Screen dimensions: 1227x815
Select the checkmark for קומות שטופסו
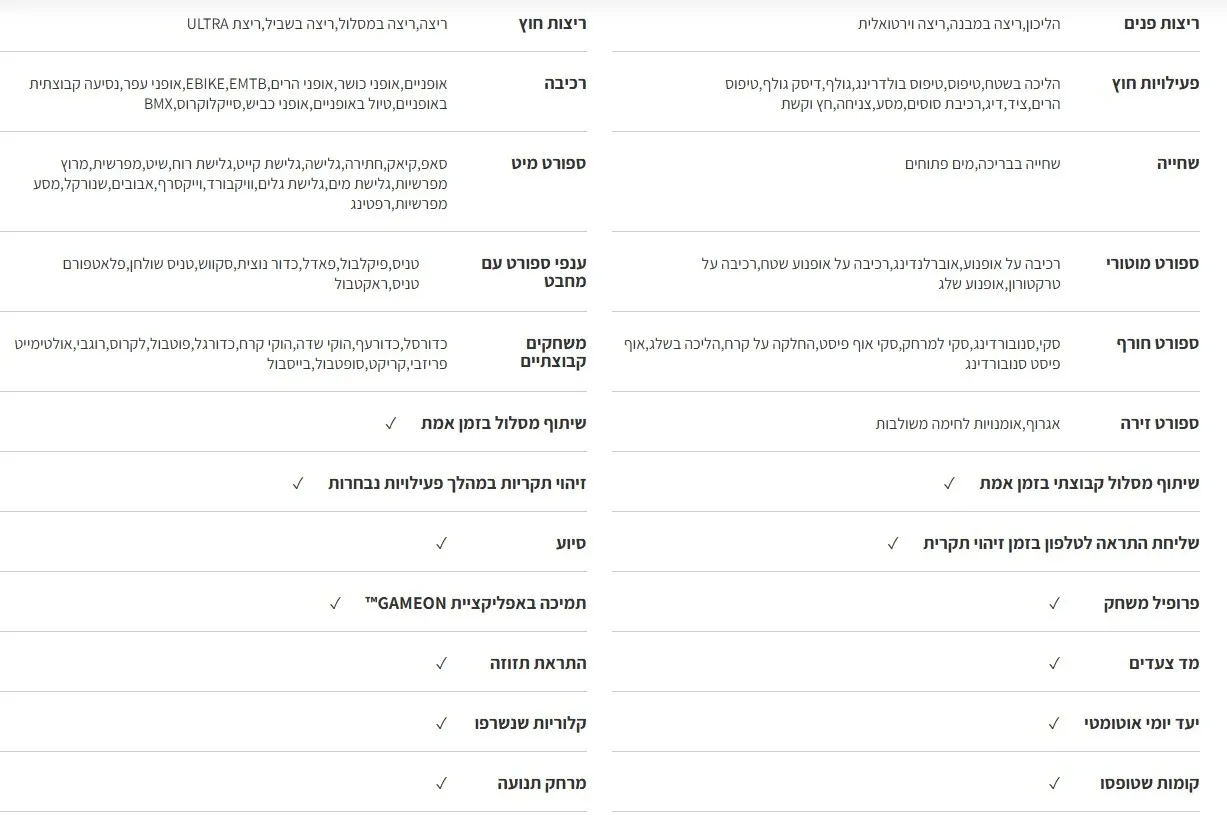click(1054, 783)
